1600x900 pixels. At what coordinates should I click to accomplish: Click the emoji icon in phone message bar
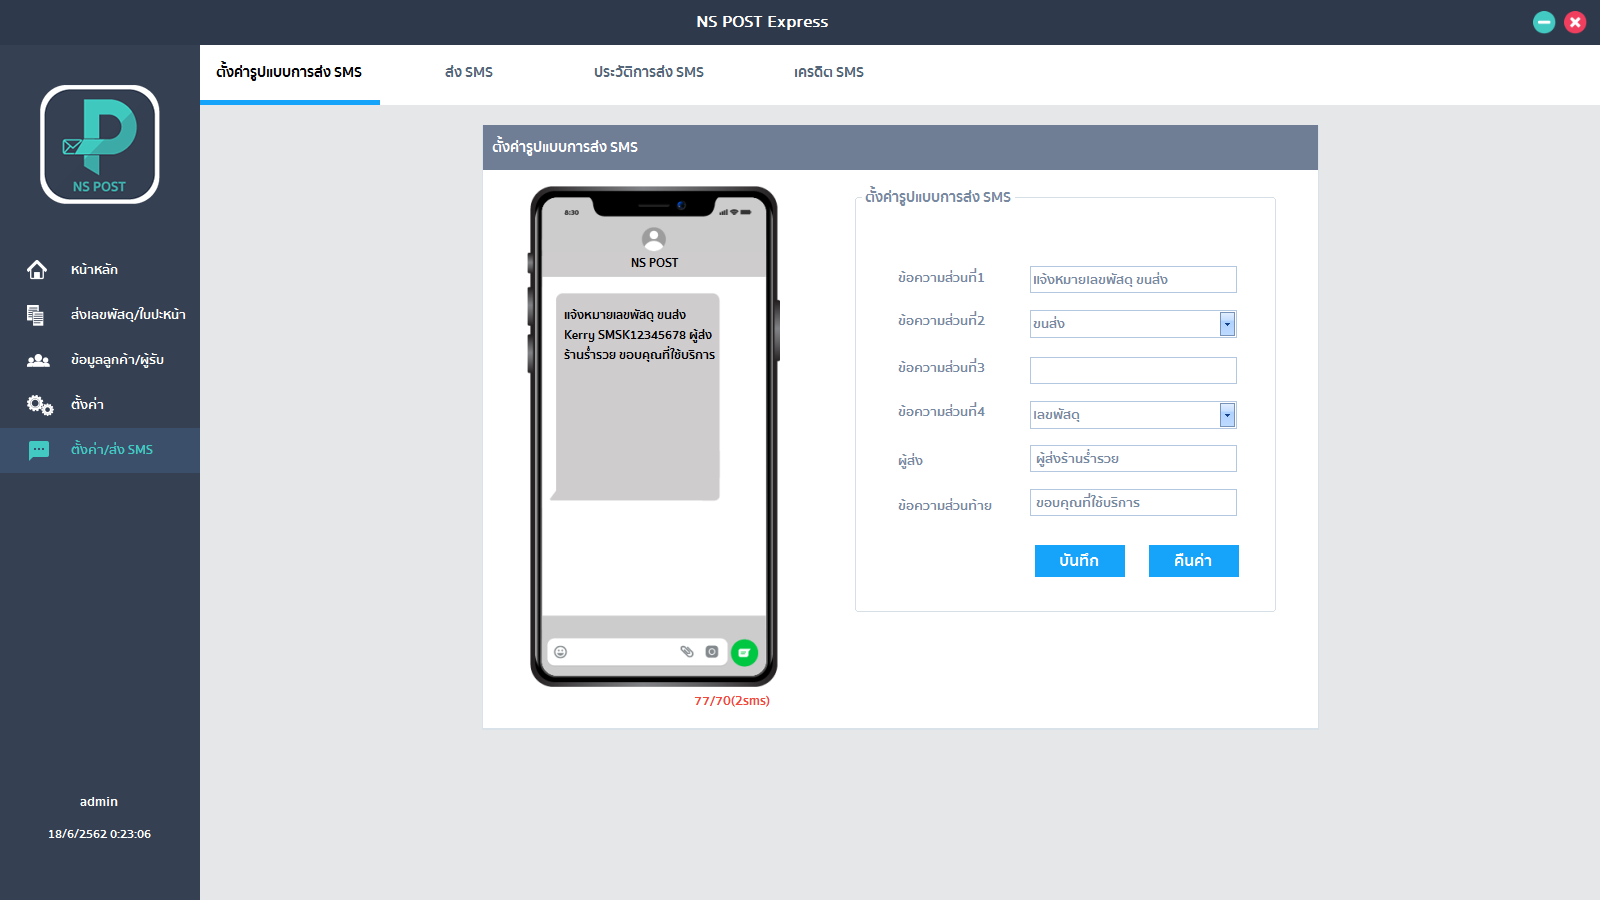tap(561, 652)
